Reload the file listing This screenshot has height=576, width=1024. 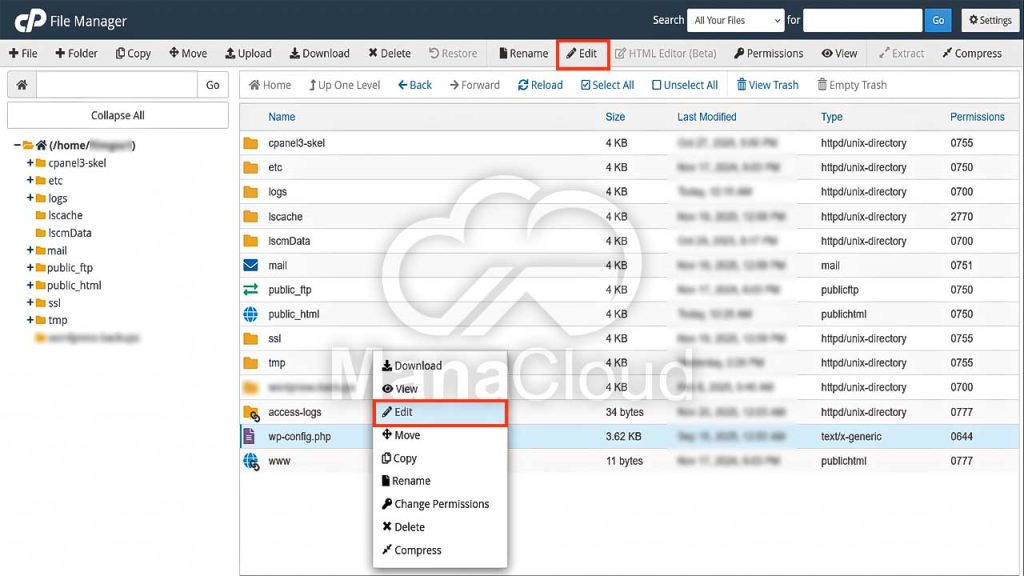pos(540,85)
